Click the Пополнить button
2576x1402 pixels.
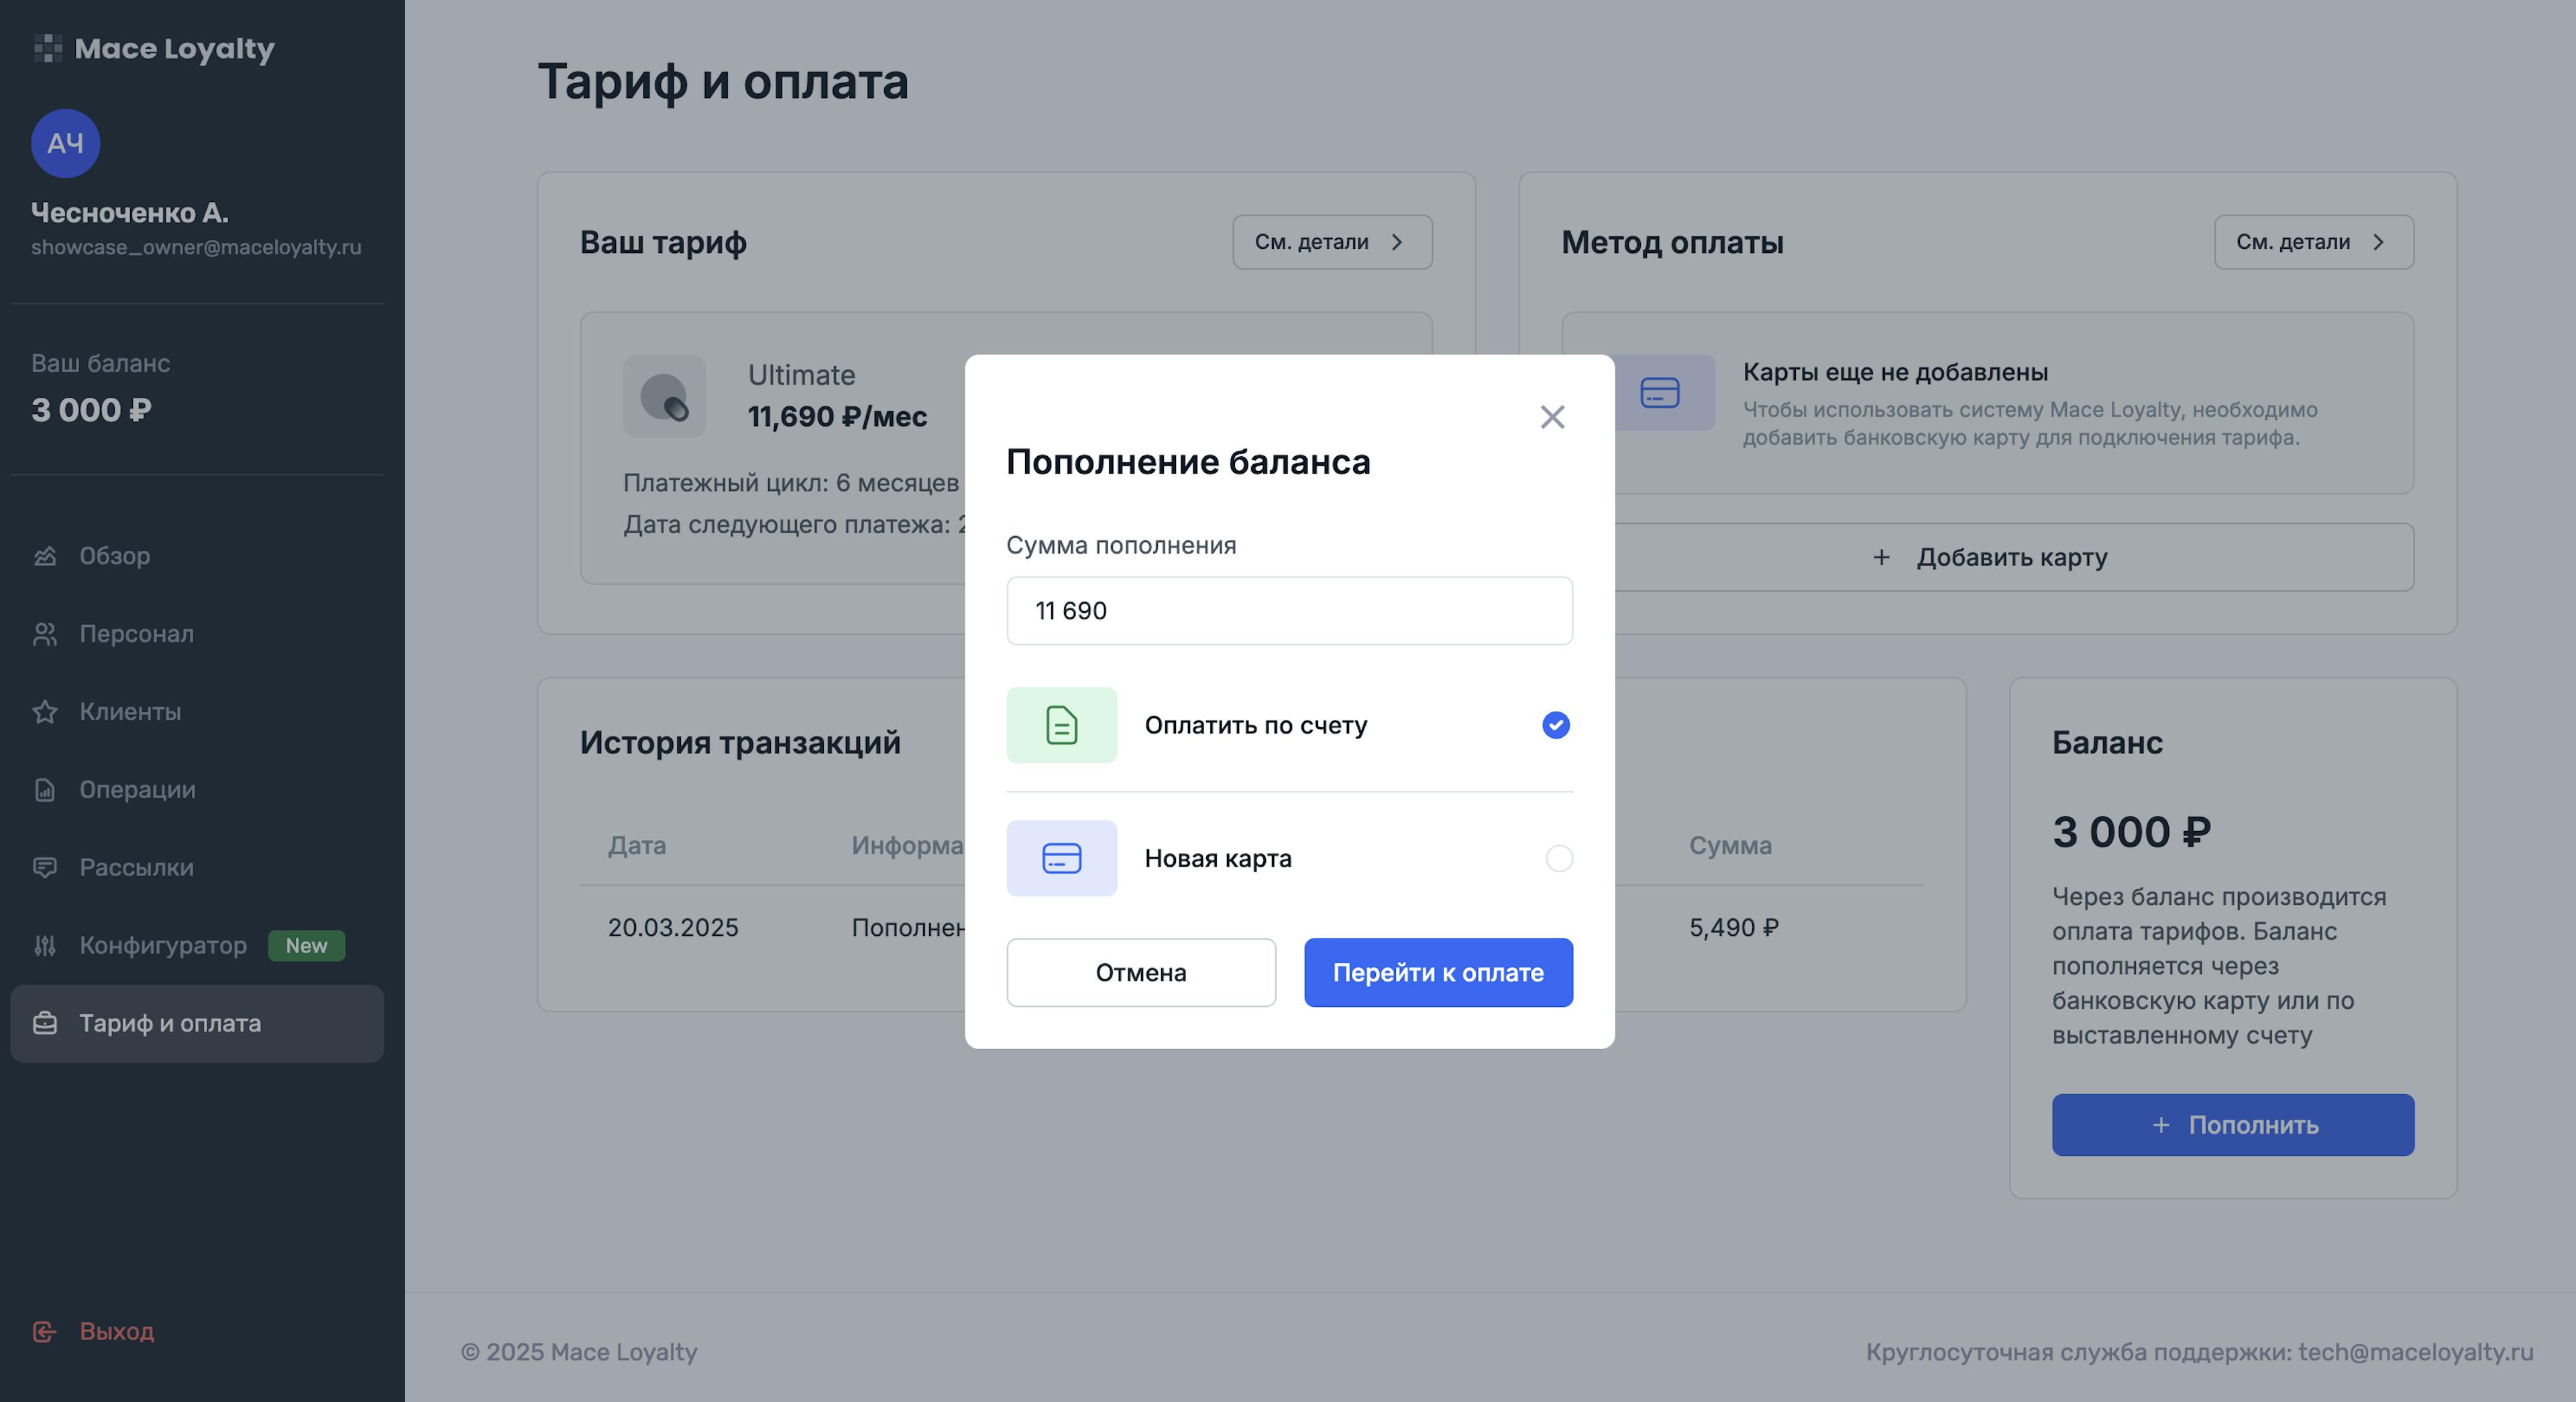(x=2233, y=1125)
